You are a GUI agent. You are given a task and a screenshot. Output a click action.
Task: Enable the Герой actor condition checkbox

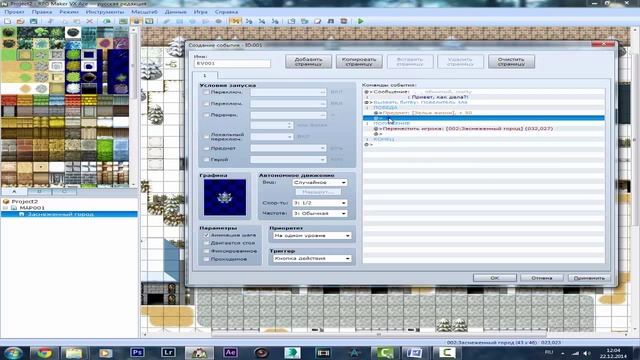point(206,160)
